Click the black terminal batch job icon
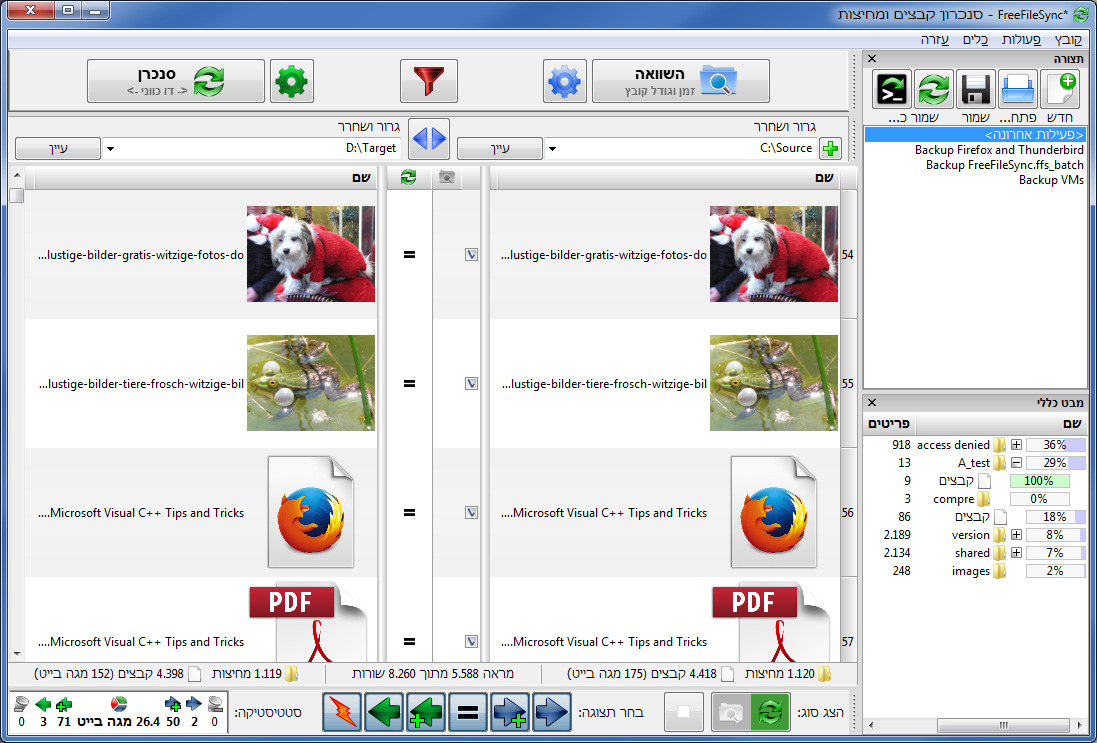Image resolution: width=1097 pixels, height=743 pixels. (x=891, y=89)
